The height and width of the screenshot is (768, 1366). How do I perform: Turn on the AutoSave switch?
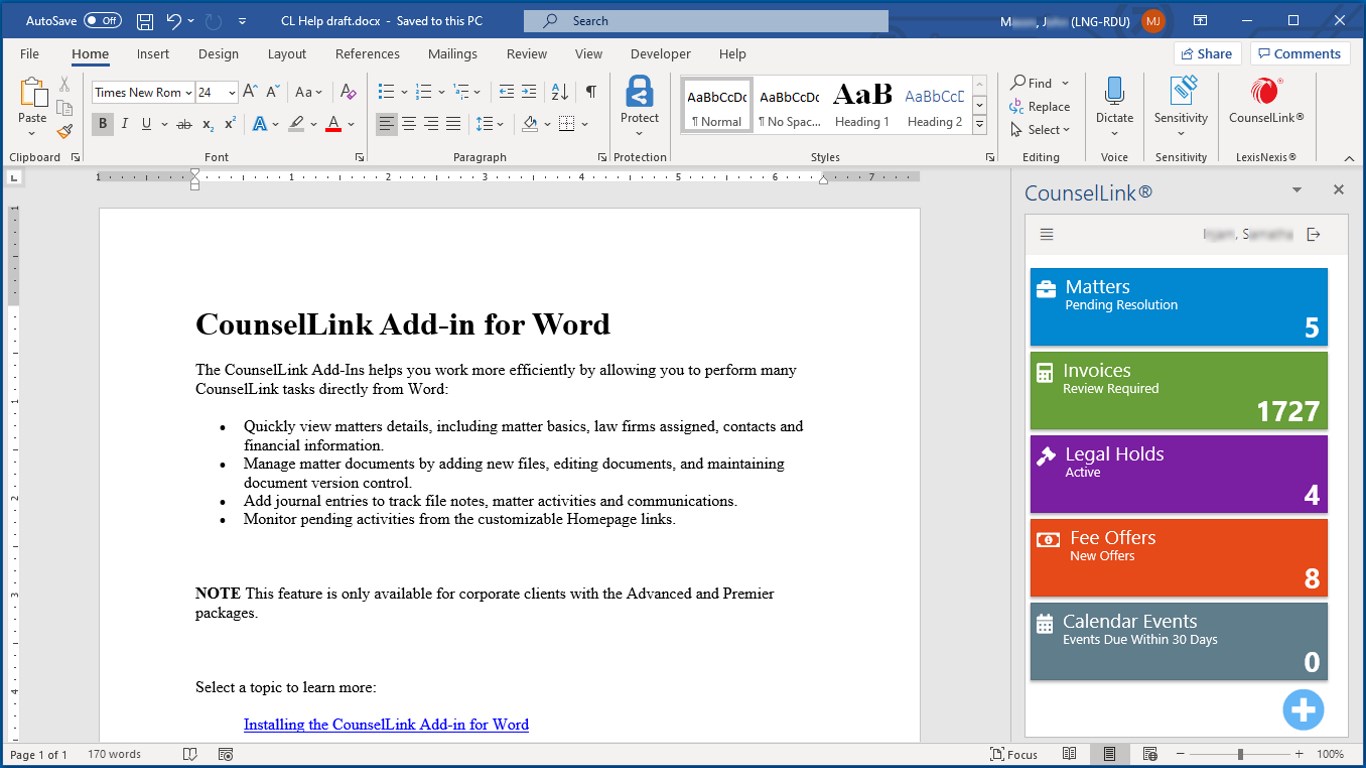tap(102, 21)
